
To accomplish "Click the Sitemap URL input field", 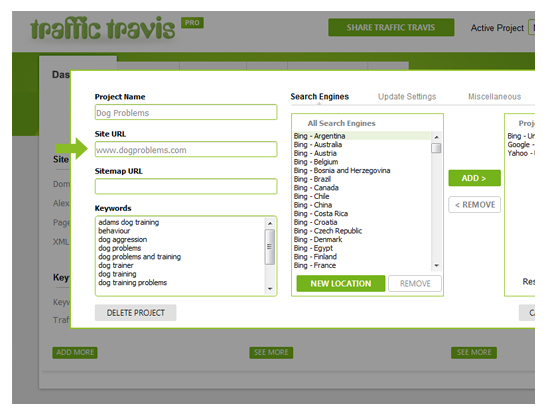I will (x=186, y=187).
